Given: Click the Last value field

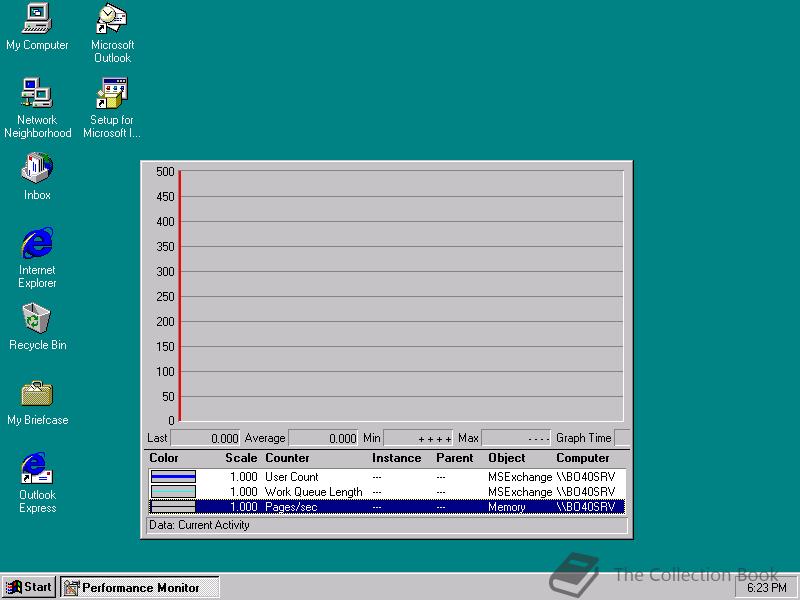Looking at the screenshot, I should (205, 438).
